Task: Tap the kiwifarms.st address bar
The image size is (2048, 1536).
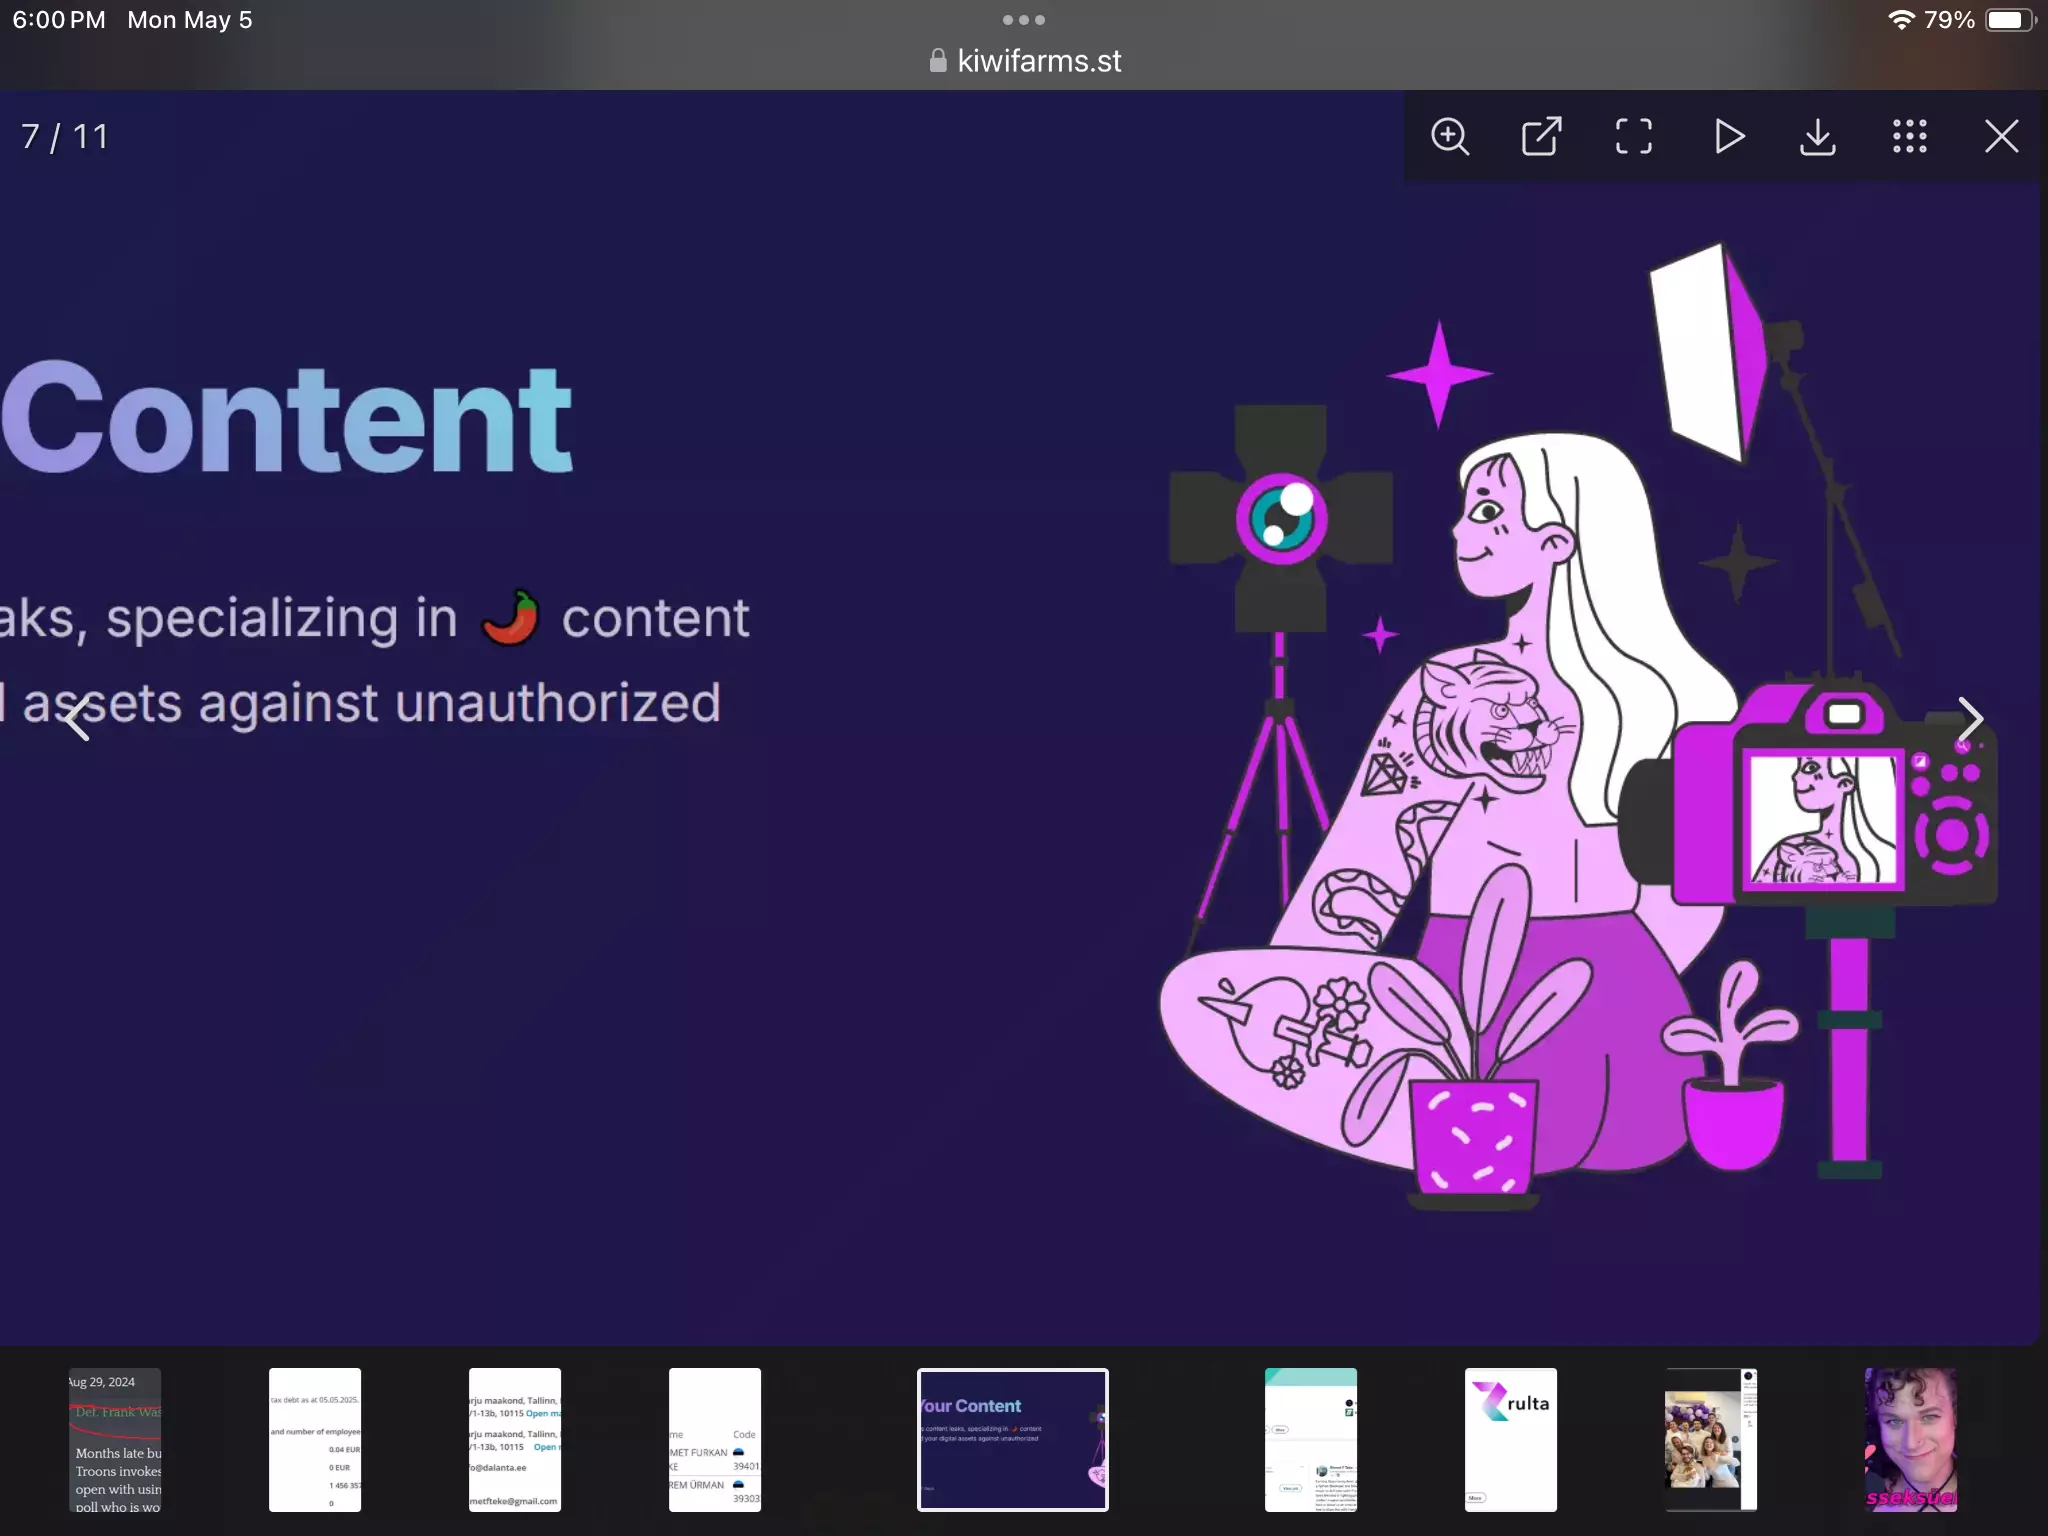Action: pos(1024,61)
